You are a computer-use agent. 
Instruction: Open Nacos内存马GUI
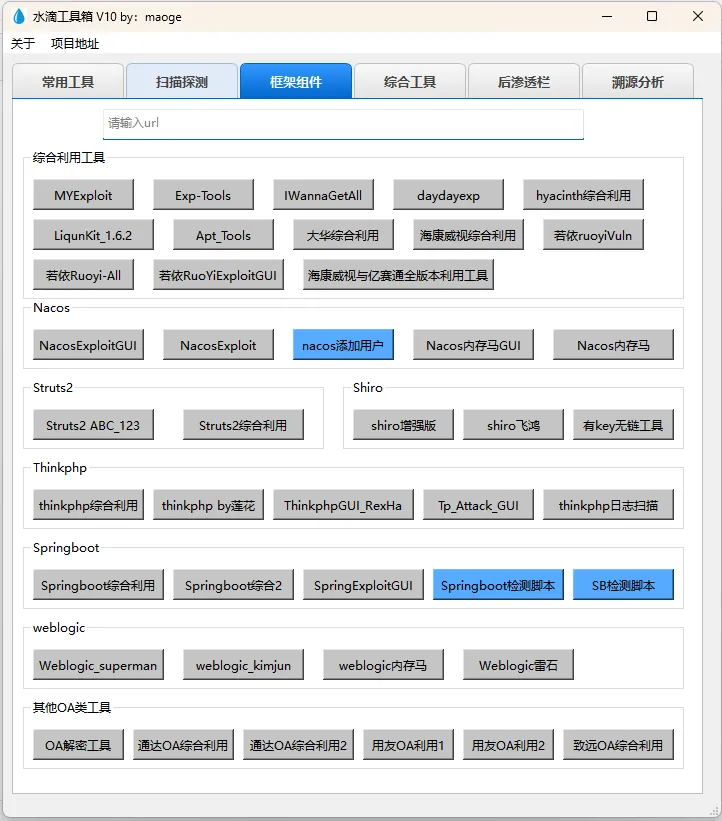click(473, 345)
